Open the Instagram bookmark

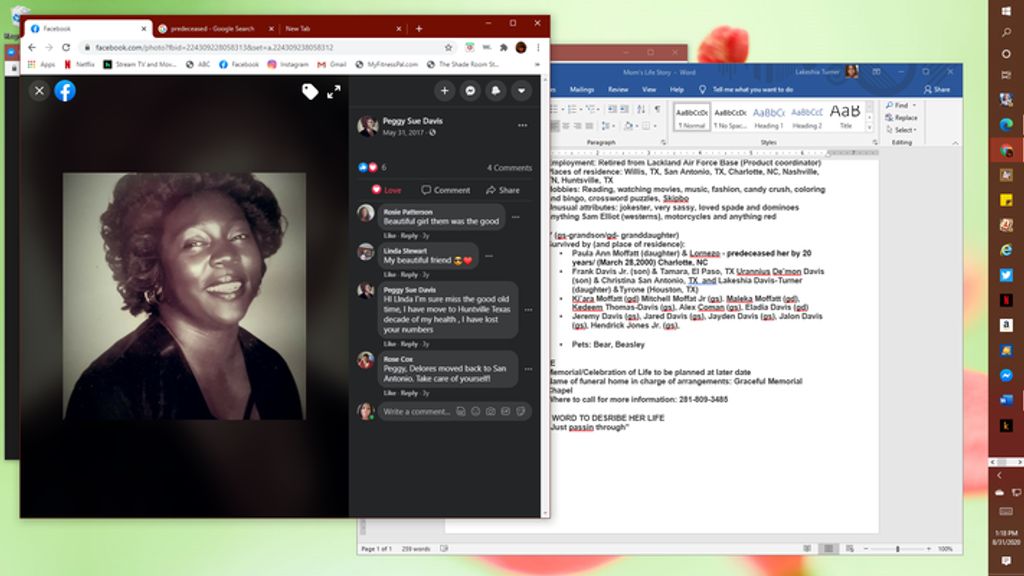pos(287,64)
